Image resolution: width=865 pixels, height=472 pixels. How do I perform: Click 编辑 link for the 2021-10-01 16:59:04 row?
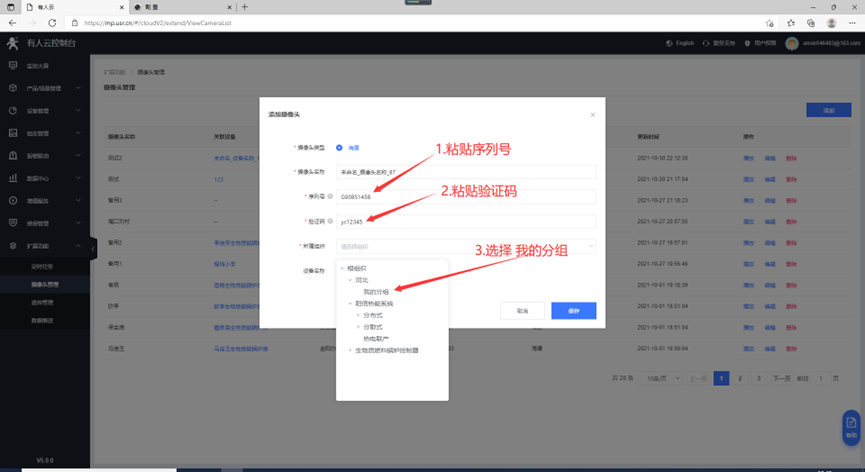770,348
